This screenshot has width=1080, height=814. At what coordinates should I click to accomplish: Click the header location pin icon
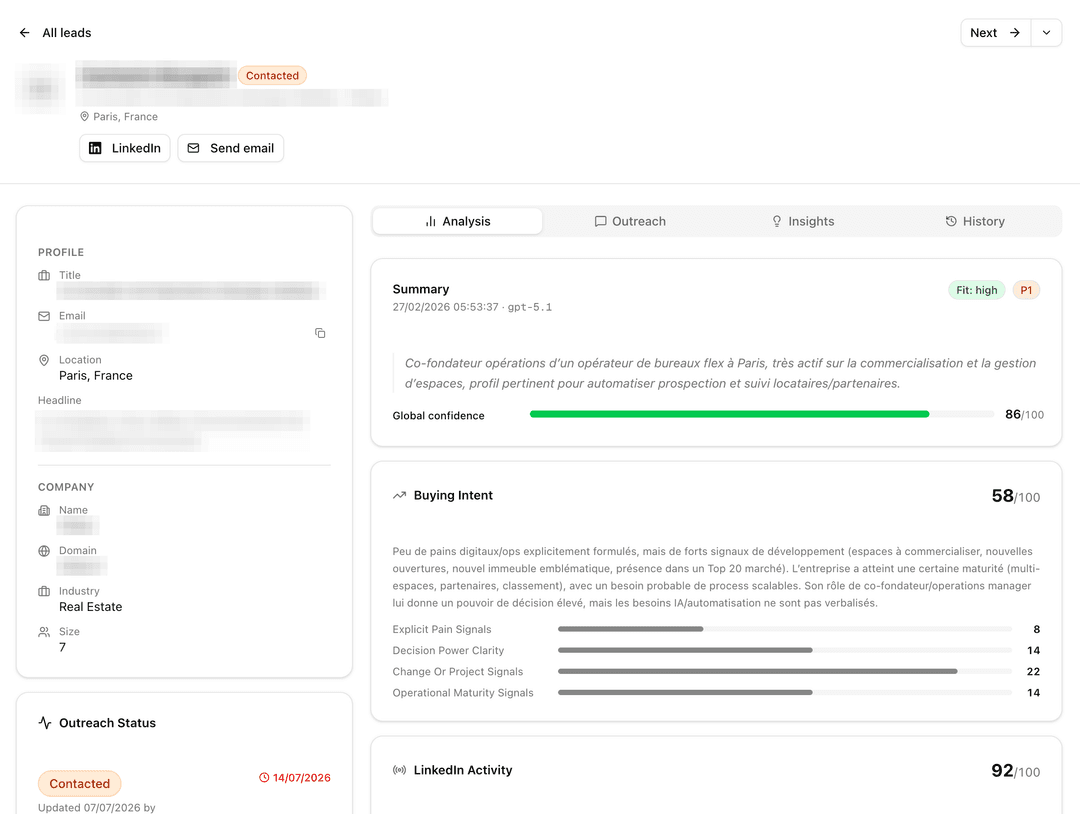tap(85, 116)
